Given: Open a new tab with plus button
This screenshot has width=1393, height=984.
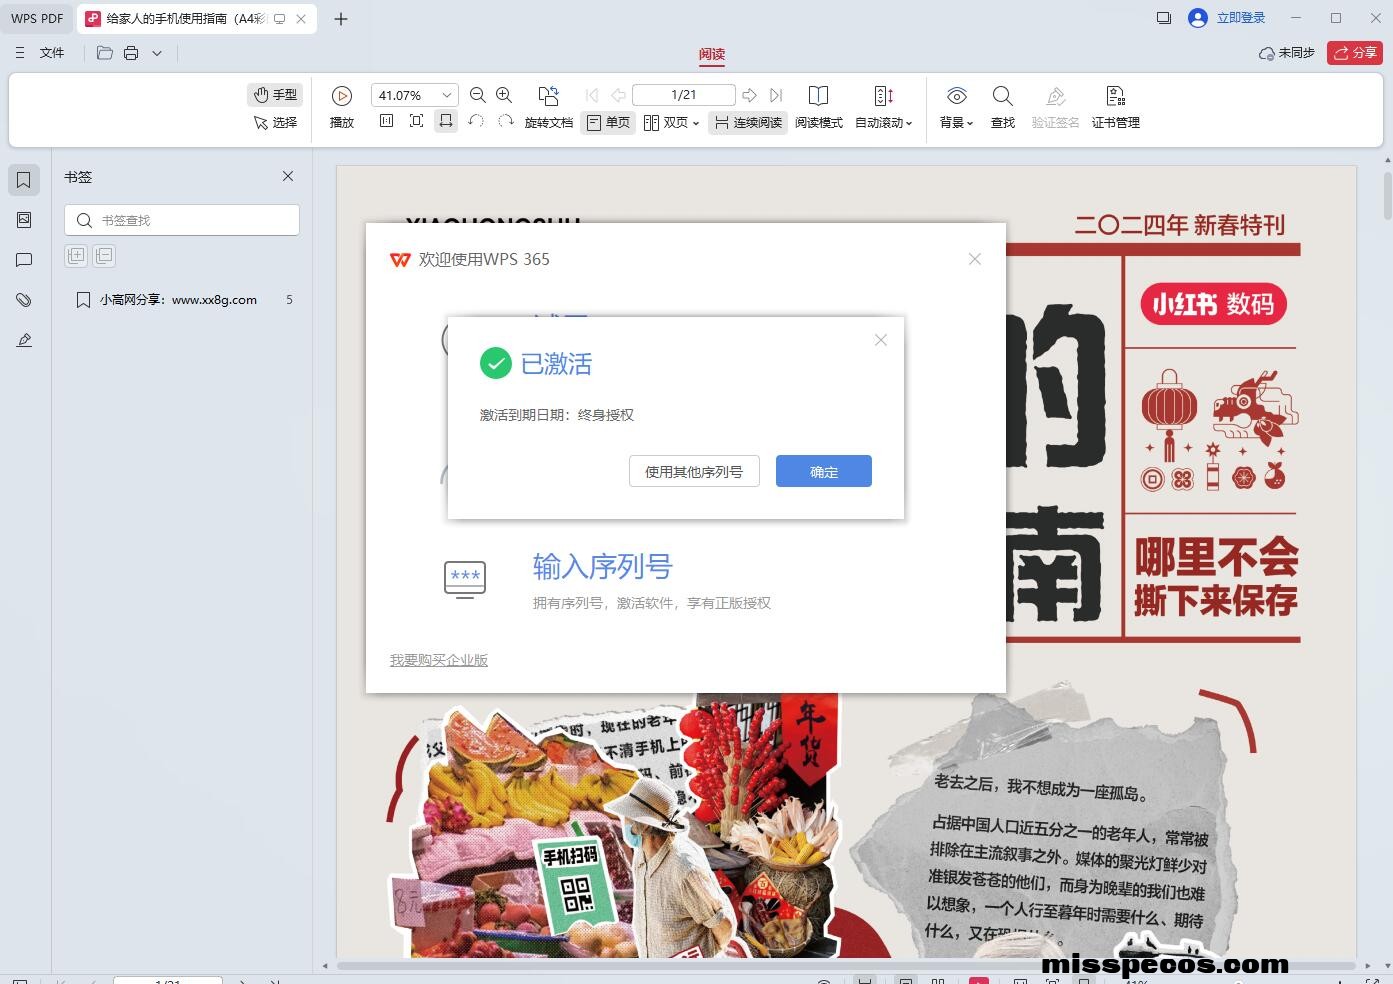Looking at the screenshot, I should 341,19.
